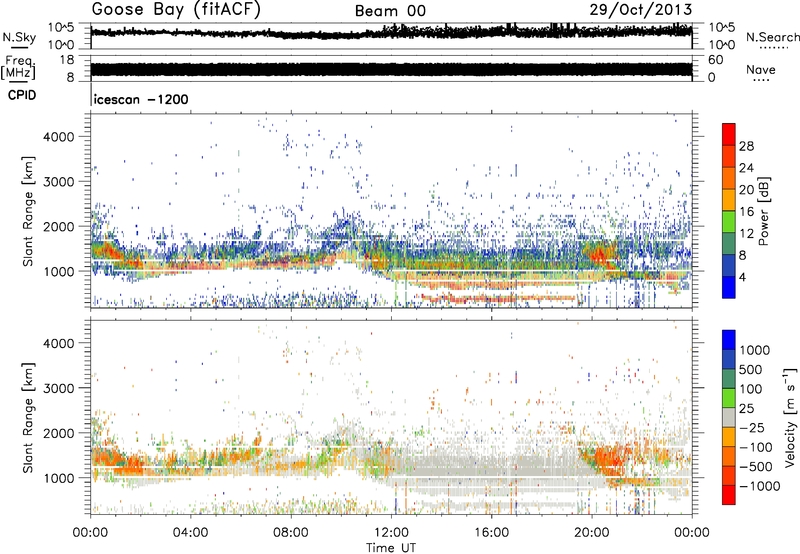Click the '18' tick on the frequency axis
The image size is (800, 554).
click(67, 60)
